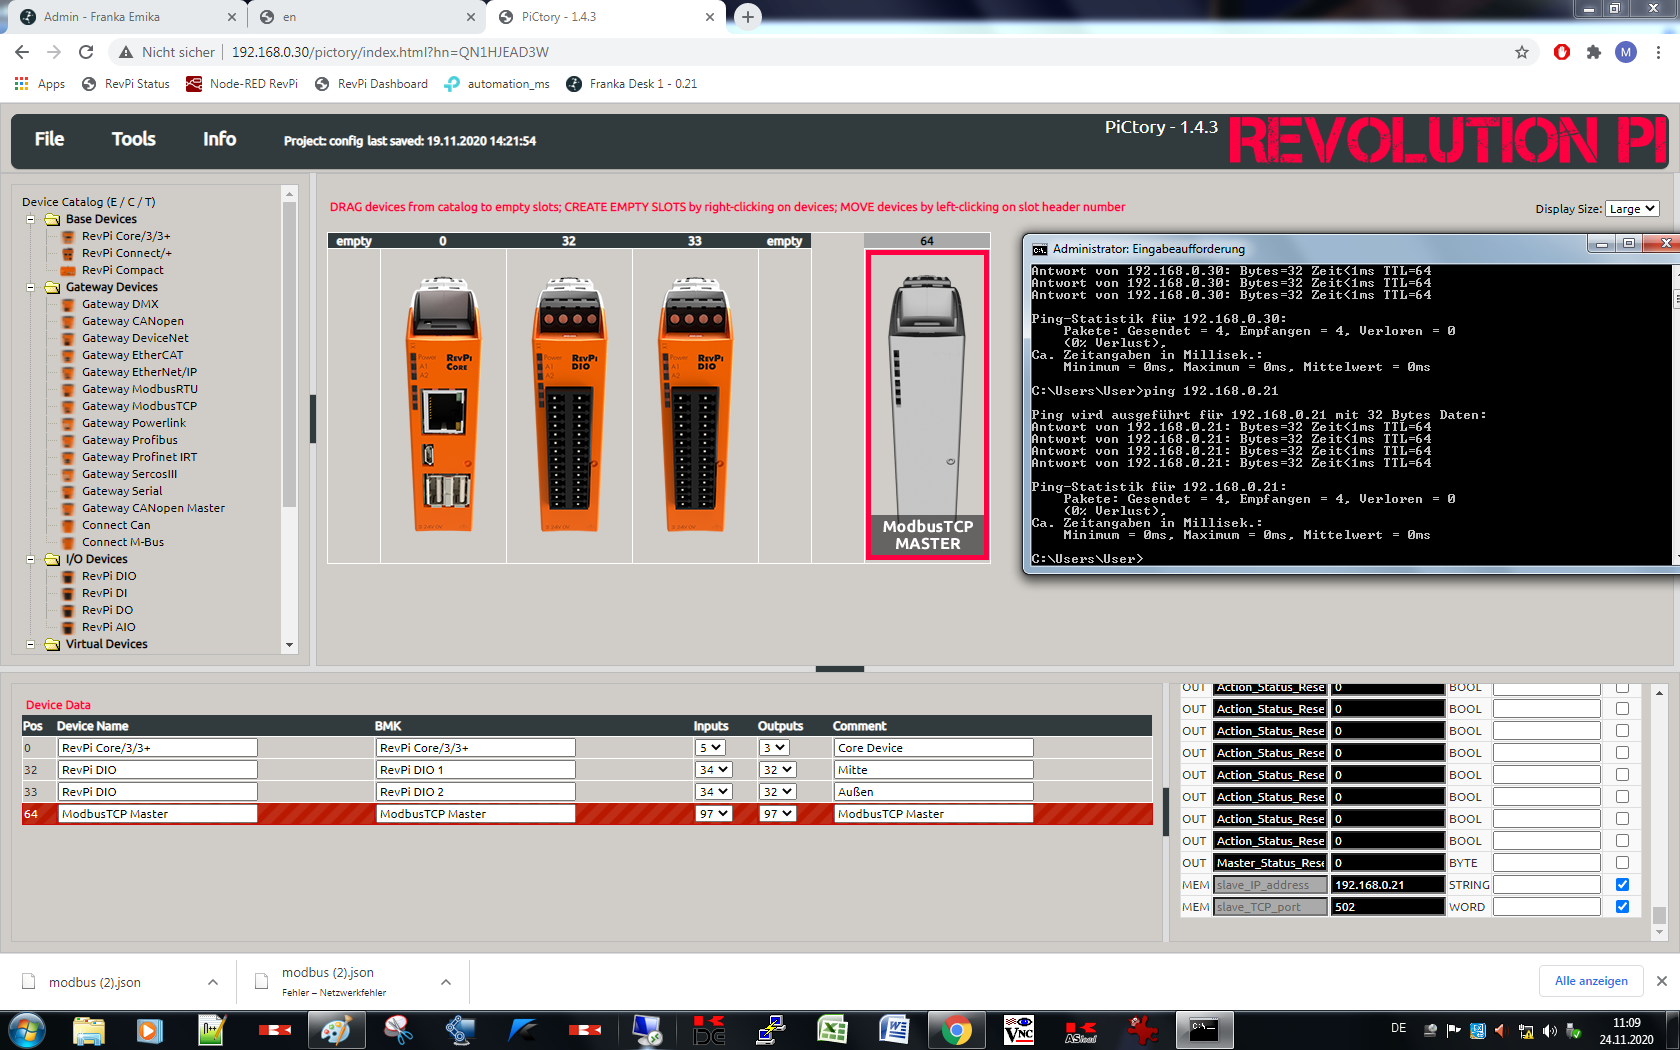Check the Master_Status_Reset export checkbox
The image size is (1680, 1050).
pos(1622,863)
